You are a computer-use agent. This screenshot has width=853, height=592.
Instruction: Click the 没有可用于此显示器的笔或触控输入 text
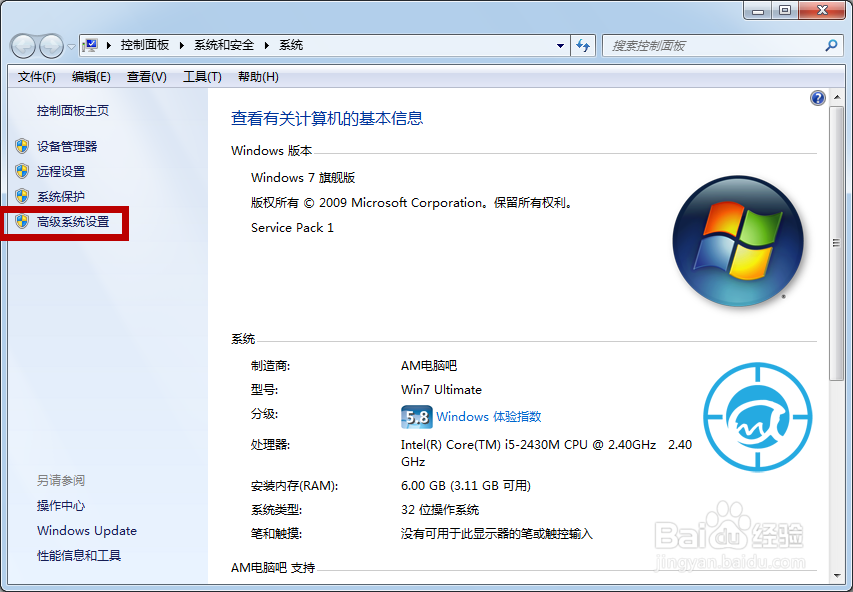coord(497,534)
